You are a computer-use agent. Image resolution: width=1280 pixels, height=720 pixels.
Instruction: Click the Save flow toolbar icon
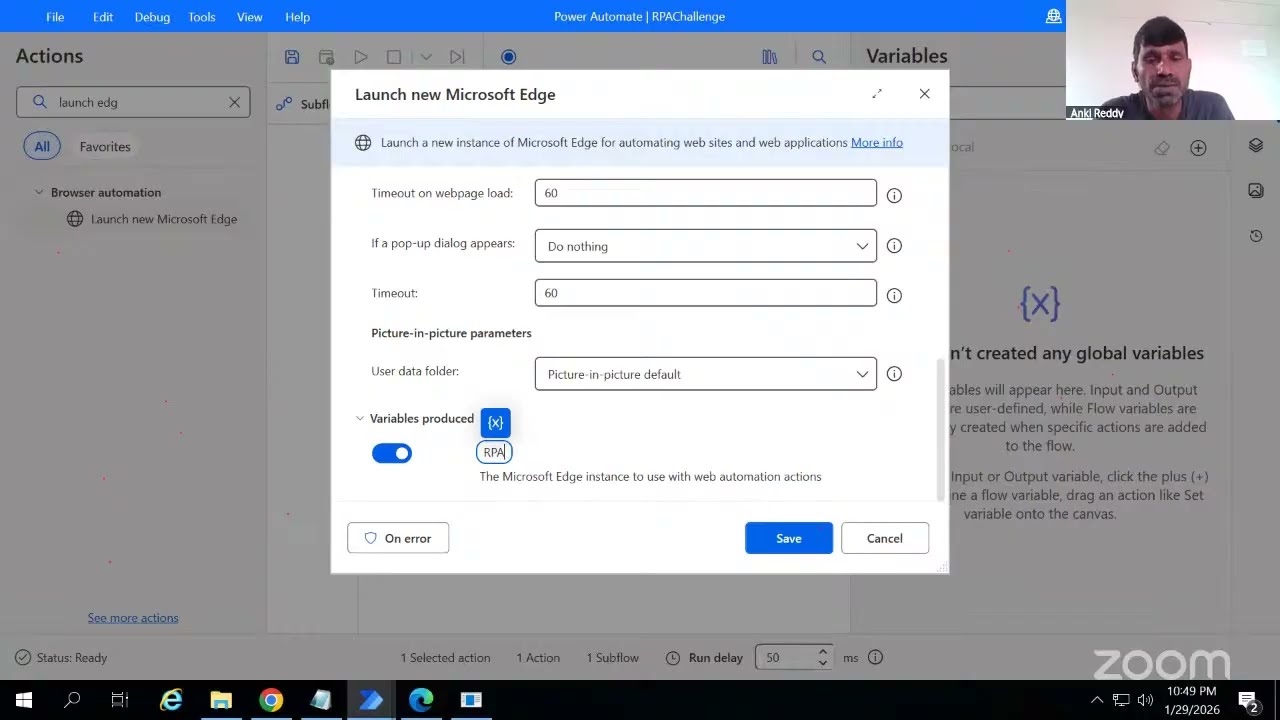click(x=292, y=57)
